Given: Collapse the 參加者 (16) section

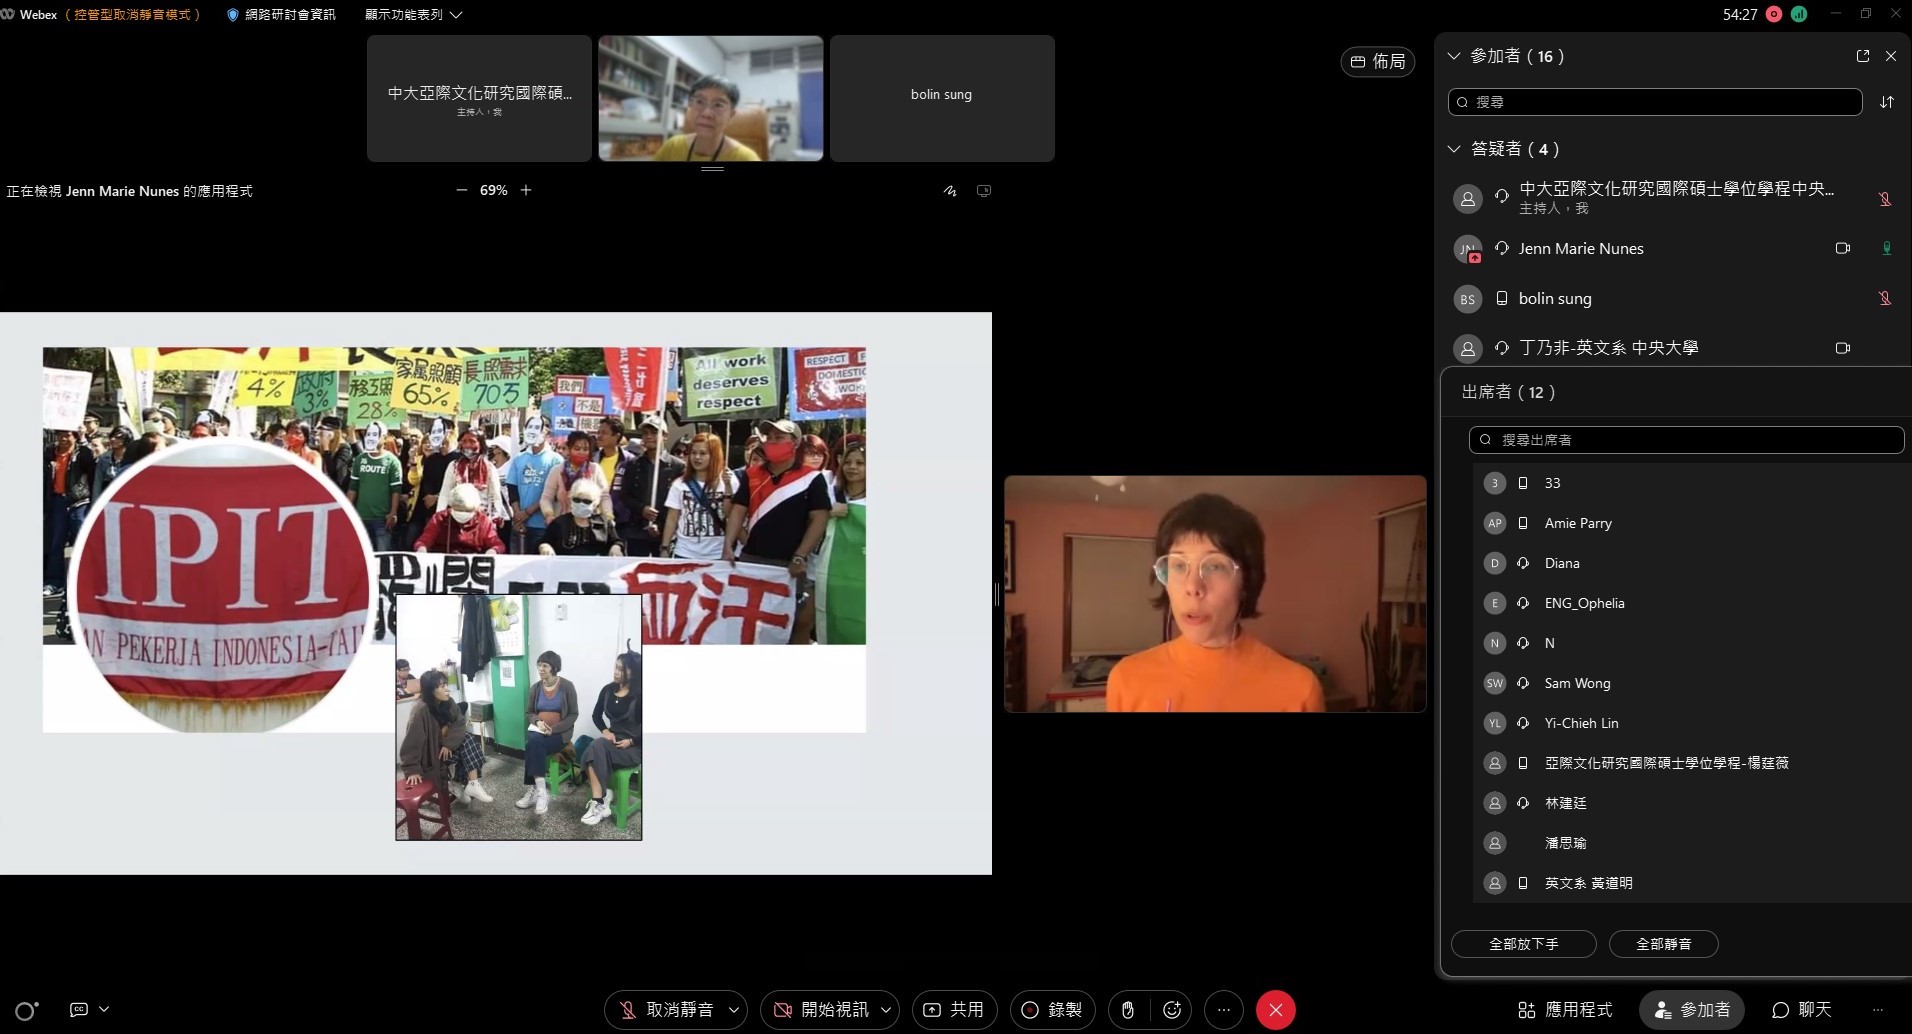Looking at the screenshot, I should (x=1454, y=56).
